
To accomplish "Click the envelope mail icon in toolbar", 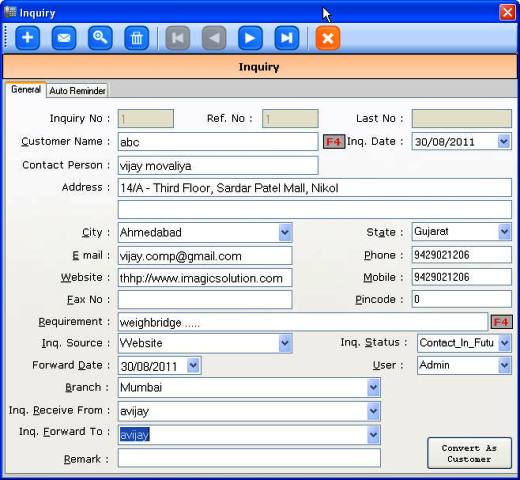I will pos(64,38).
